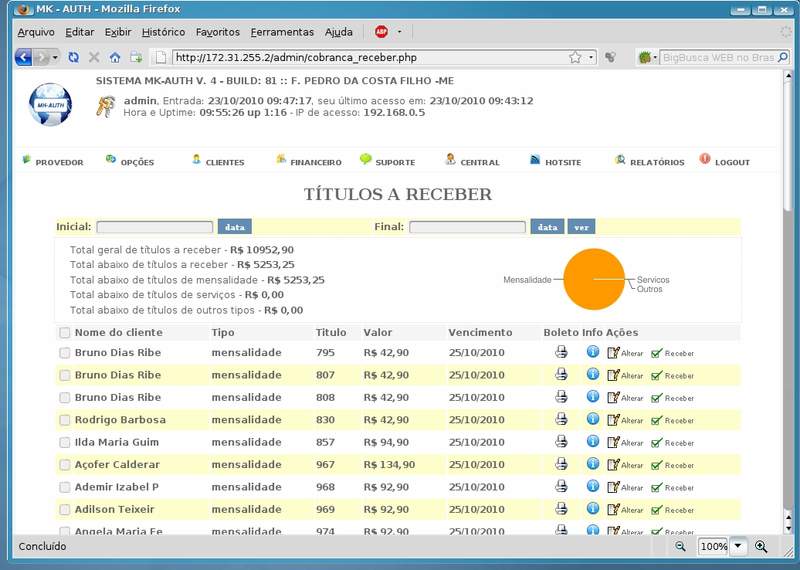The image size is (800, 570).
Task: Click the MK-AUTH globe logo
Action: 50,105
